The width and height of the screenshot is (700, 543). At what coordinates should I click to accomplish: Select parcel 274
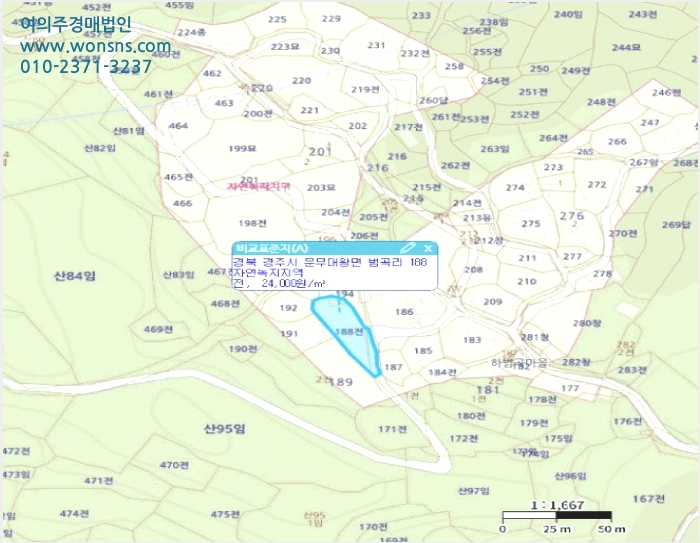[x=515, y=188]
